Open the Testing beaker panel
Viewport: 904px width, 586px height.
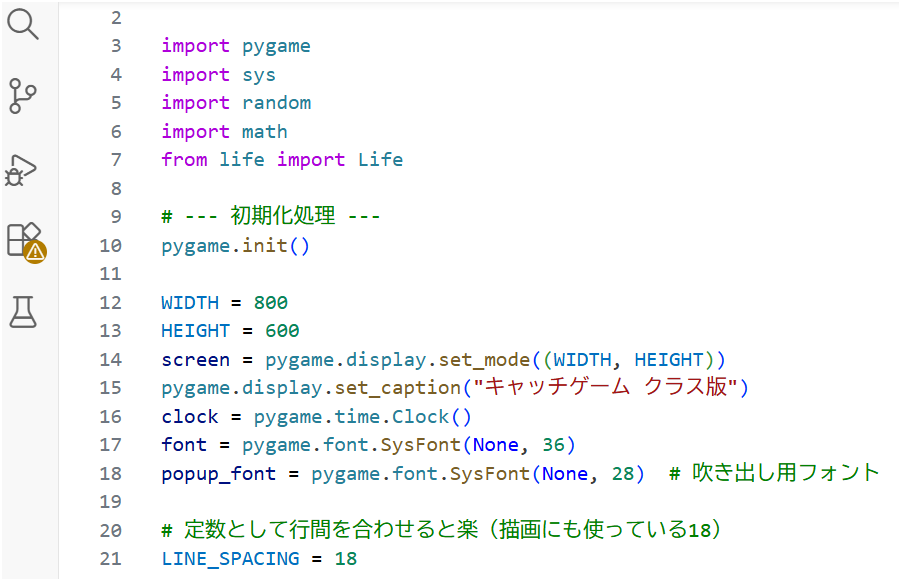pyautogui.click(x=22, y=312)
